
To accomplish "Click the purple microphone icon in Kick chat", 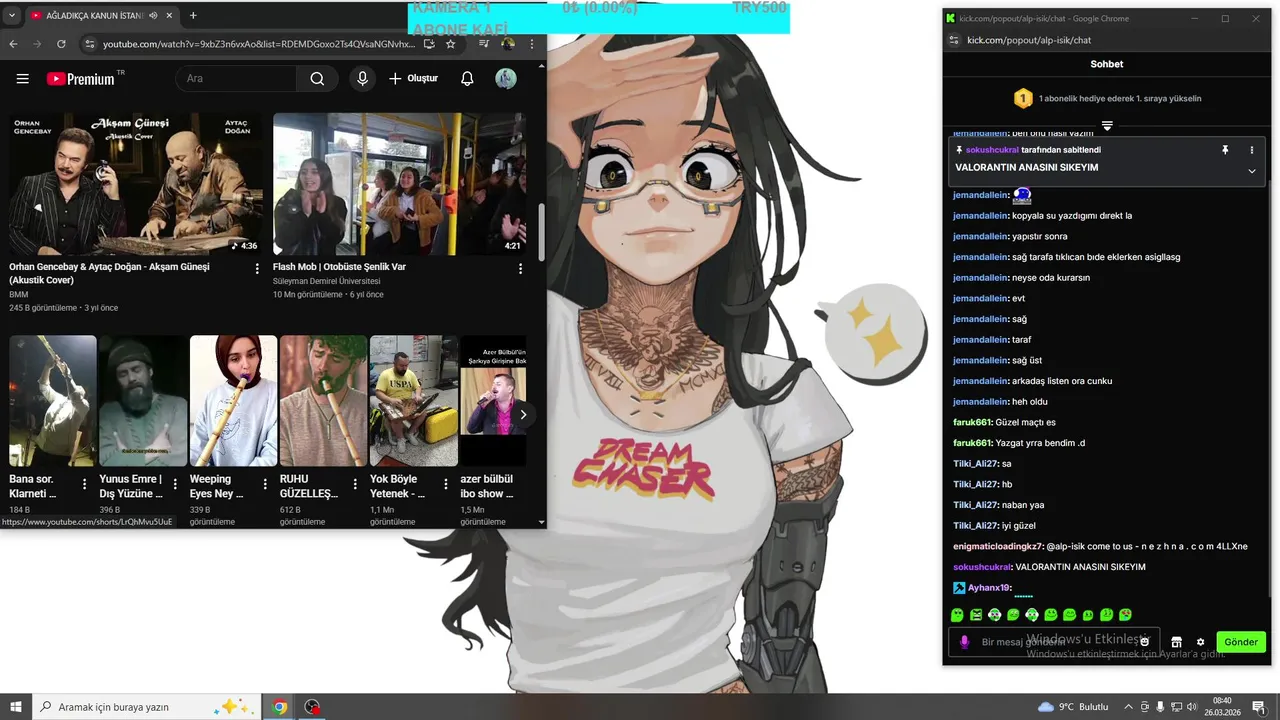I will coord(964,642).
